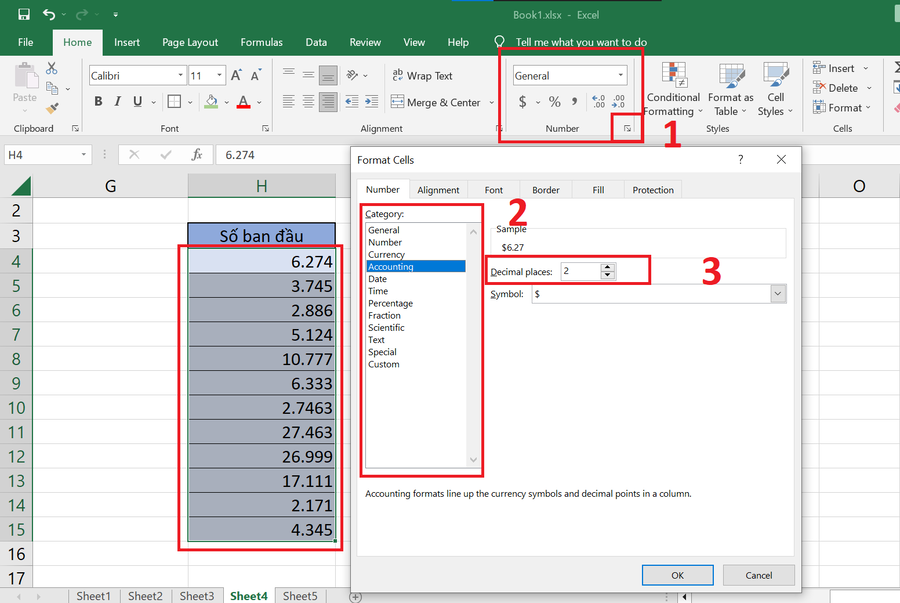900x603 pixels.
Task: Open the fill color dropdown arrow
Action: click(226, 102)
